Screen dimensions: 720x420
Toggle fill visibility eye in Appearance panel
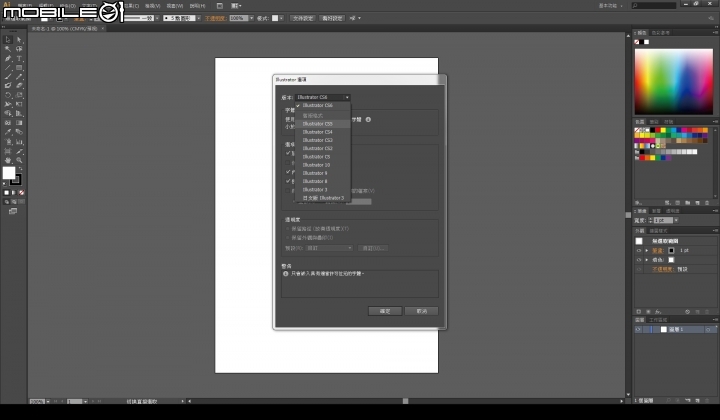[x=639, y=260]
